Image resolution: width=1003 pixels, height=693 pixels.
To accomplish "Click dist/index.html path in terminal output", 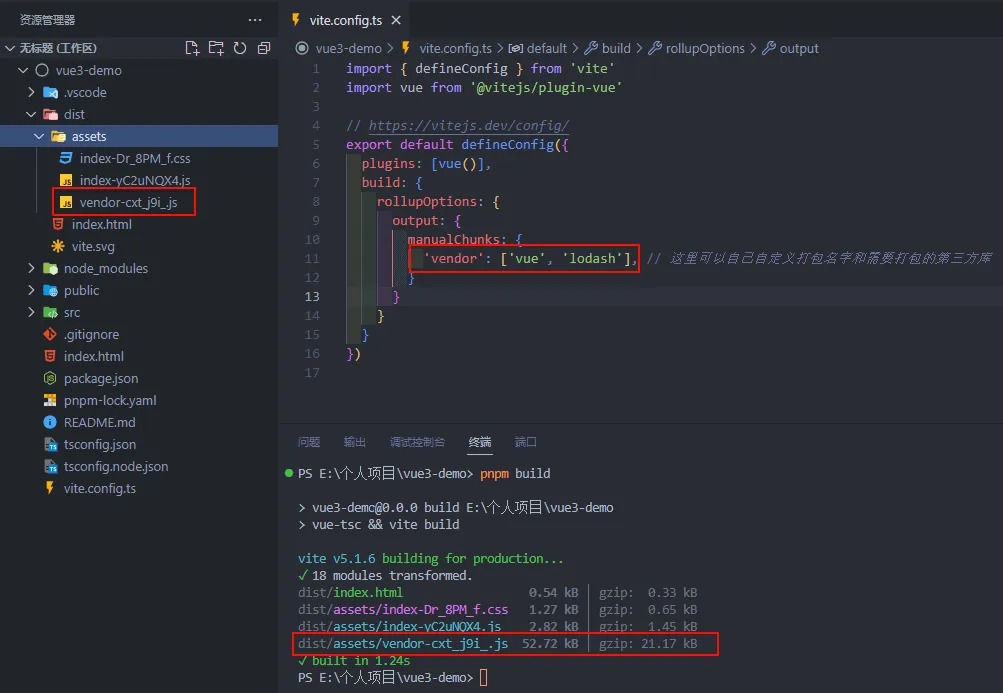I will point(351,593).
